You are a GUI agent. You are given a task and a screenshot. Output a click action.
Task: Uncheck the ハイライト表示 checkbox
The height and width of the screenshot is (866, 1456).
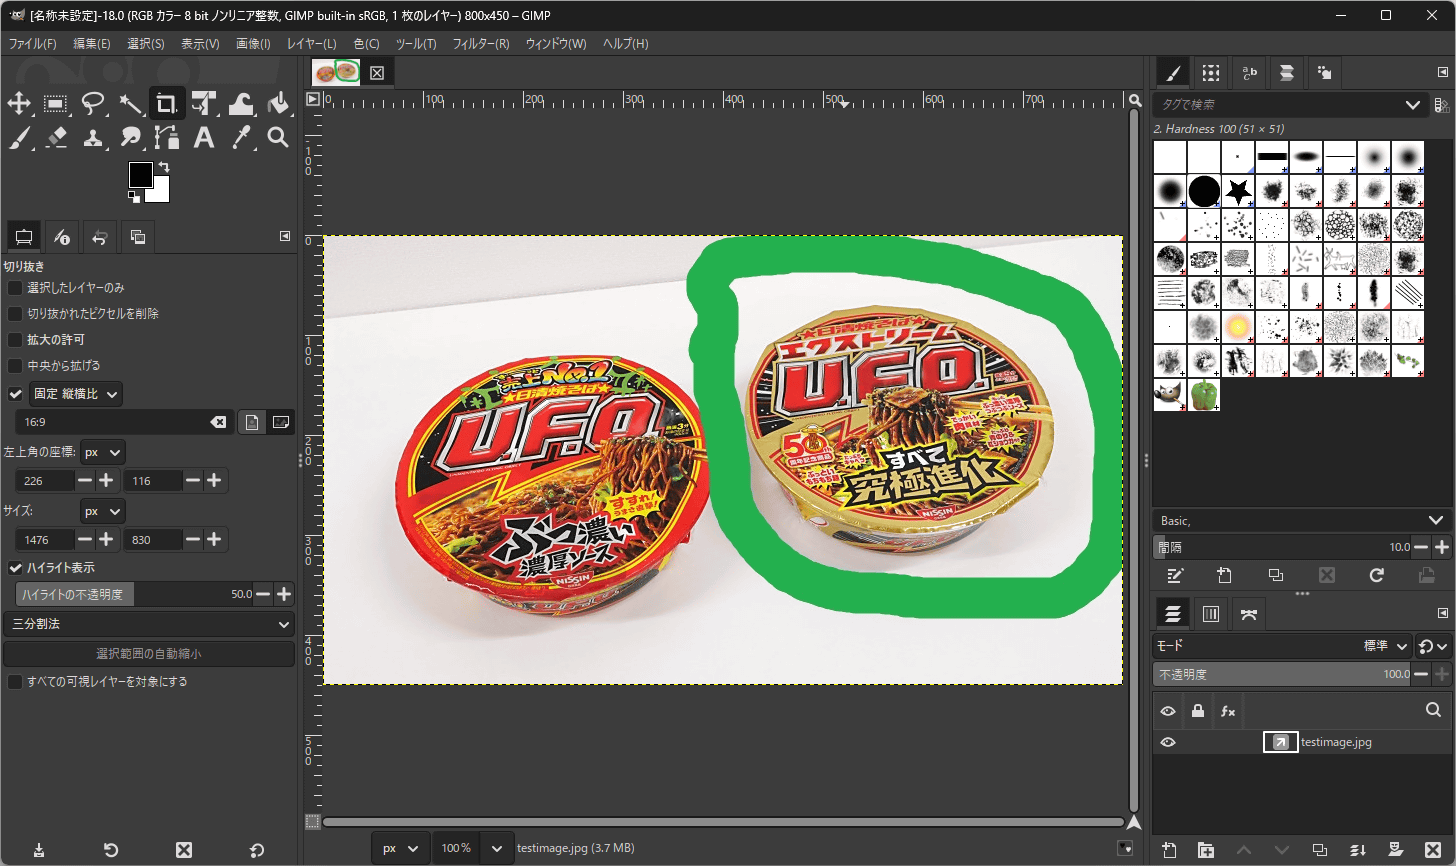(15, 568)
